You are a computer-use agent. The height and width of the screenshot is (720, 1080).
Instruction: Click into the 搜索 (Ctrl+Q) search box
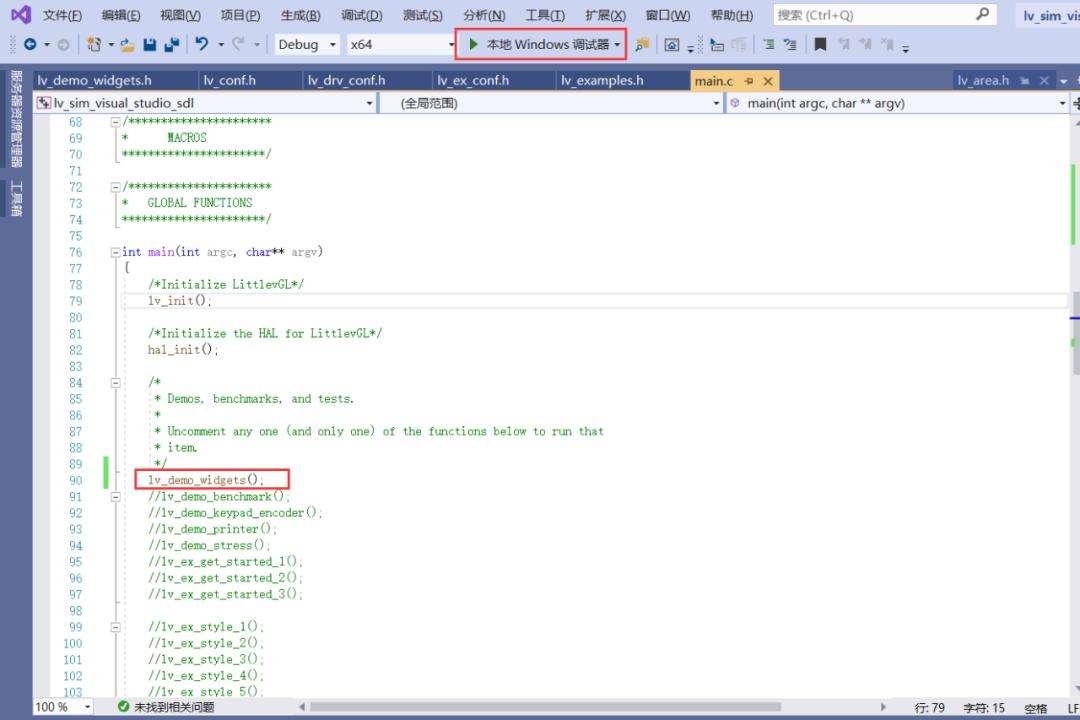pos(885,14)
